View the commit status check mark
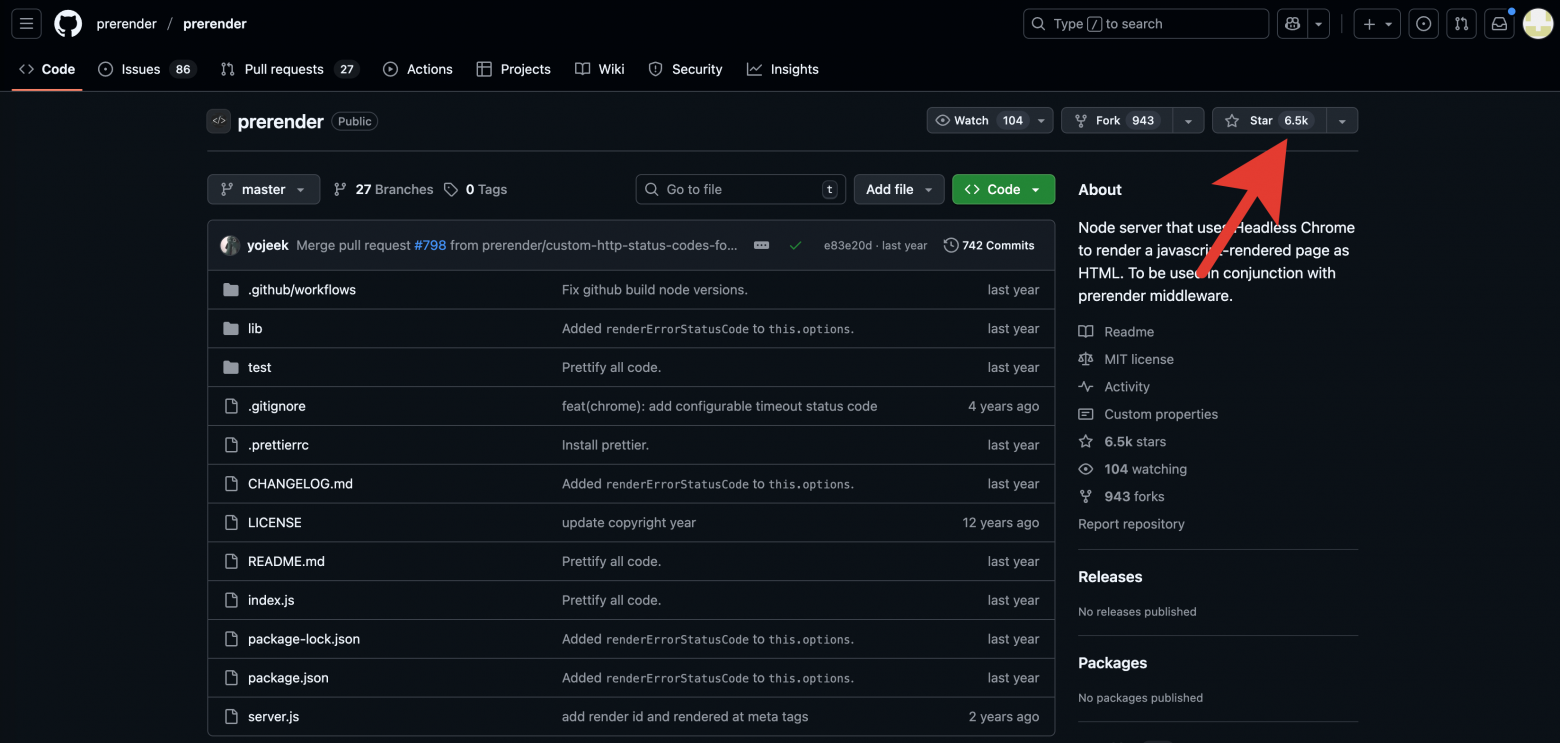This screenshot has width=1560, height=743. 795,244
